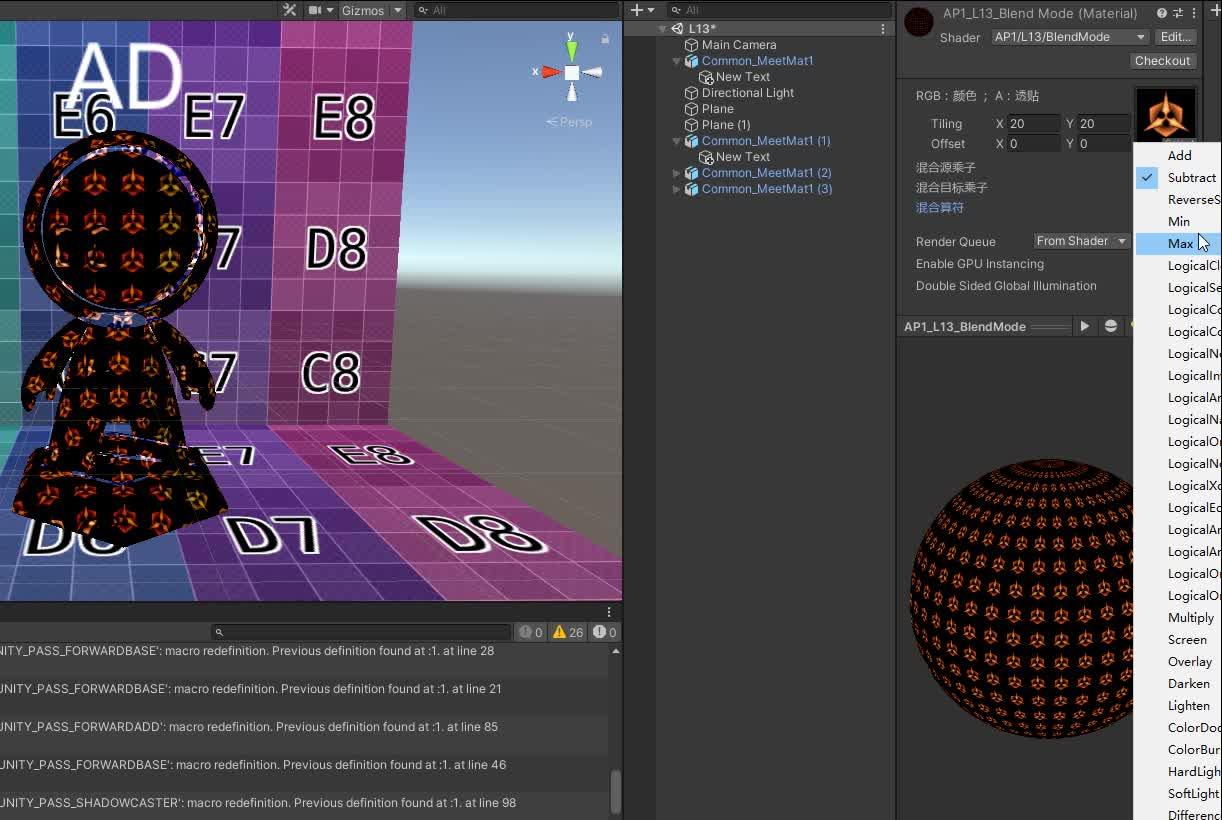Open the Shader dropdown showing AP1/L13/BlendMode
This screenshot has height=820, width=1222.
pos(1068,37)
